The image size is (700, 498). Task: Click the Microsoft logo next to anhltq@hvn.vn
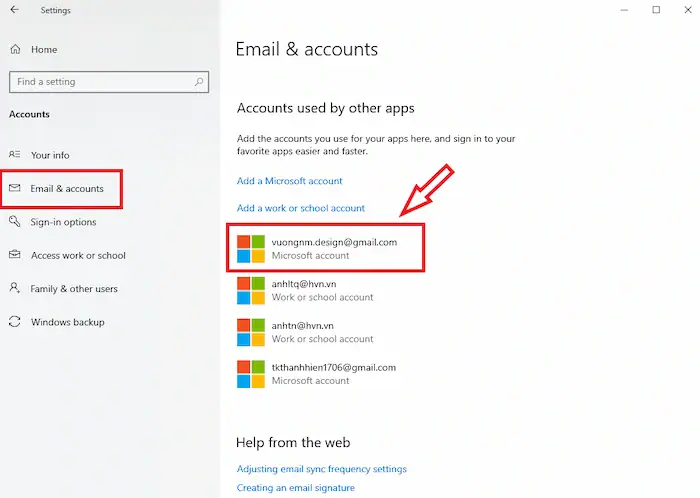[x=250, y=290]
